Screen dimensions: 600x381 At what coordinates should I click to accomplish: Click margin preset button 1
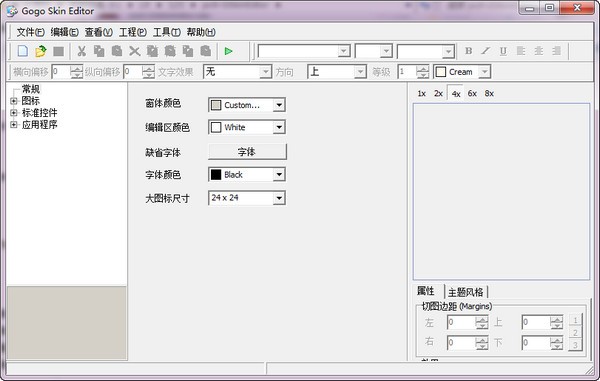pos(575,320)
